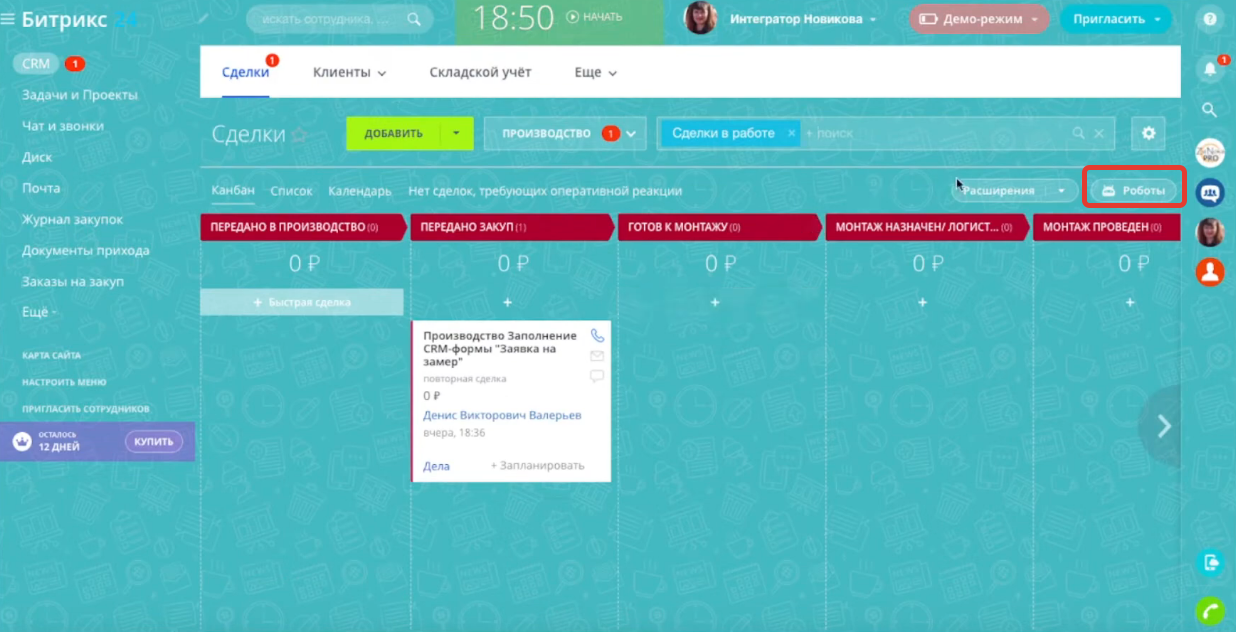Open the КАРТА САЙТА link
The width and height of the screenshot is (1236, 632).
(52, 356)
